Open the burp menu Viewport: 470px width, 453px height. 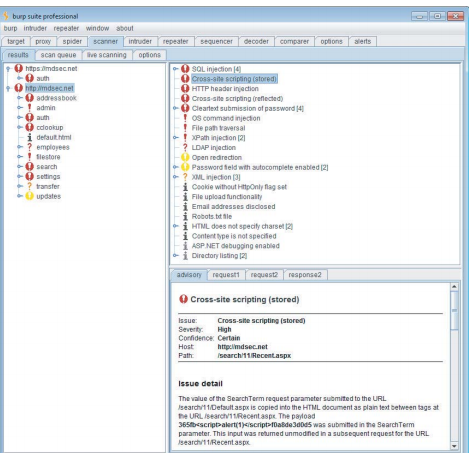pos(10,28)
